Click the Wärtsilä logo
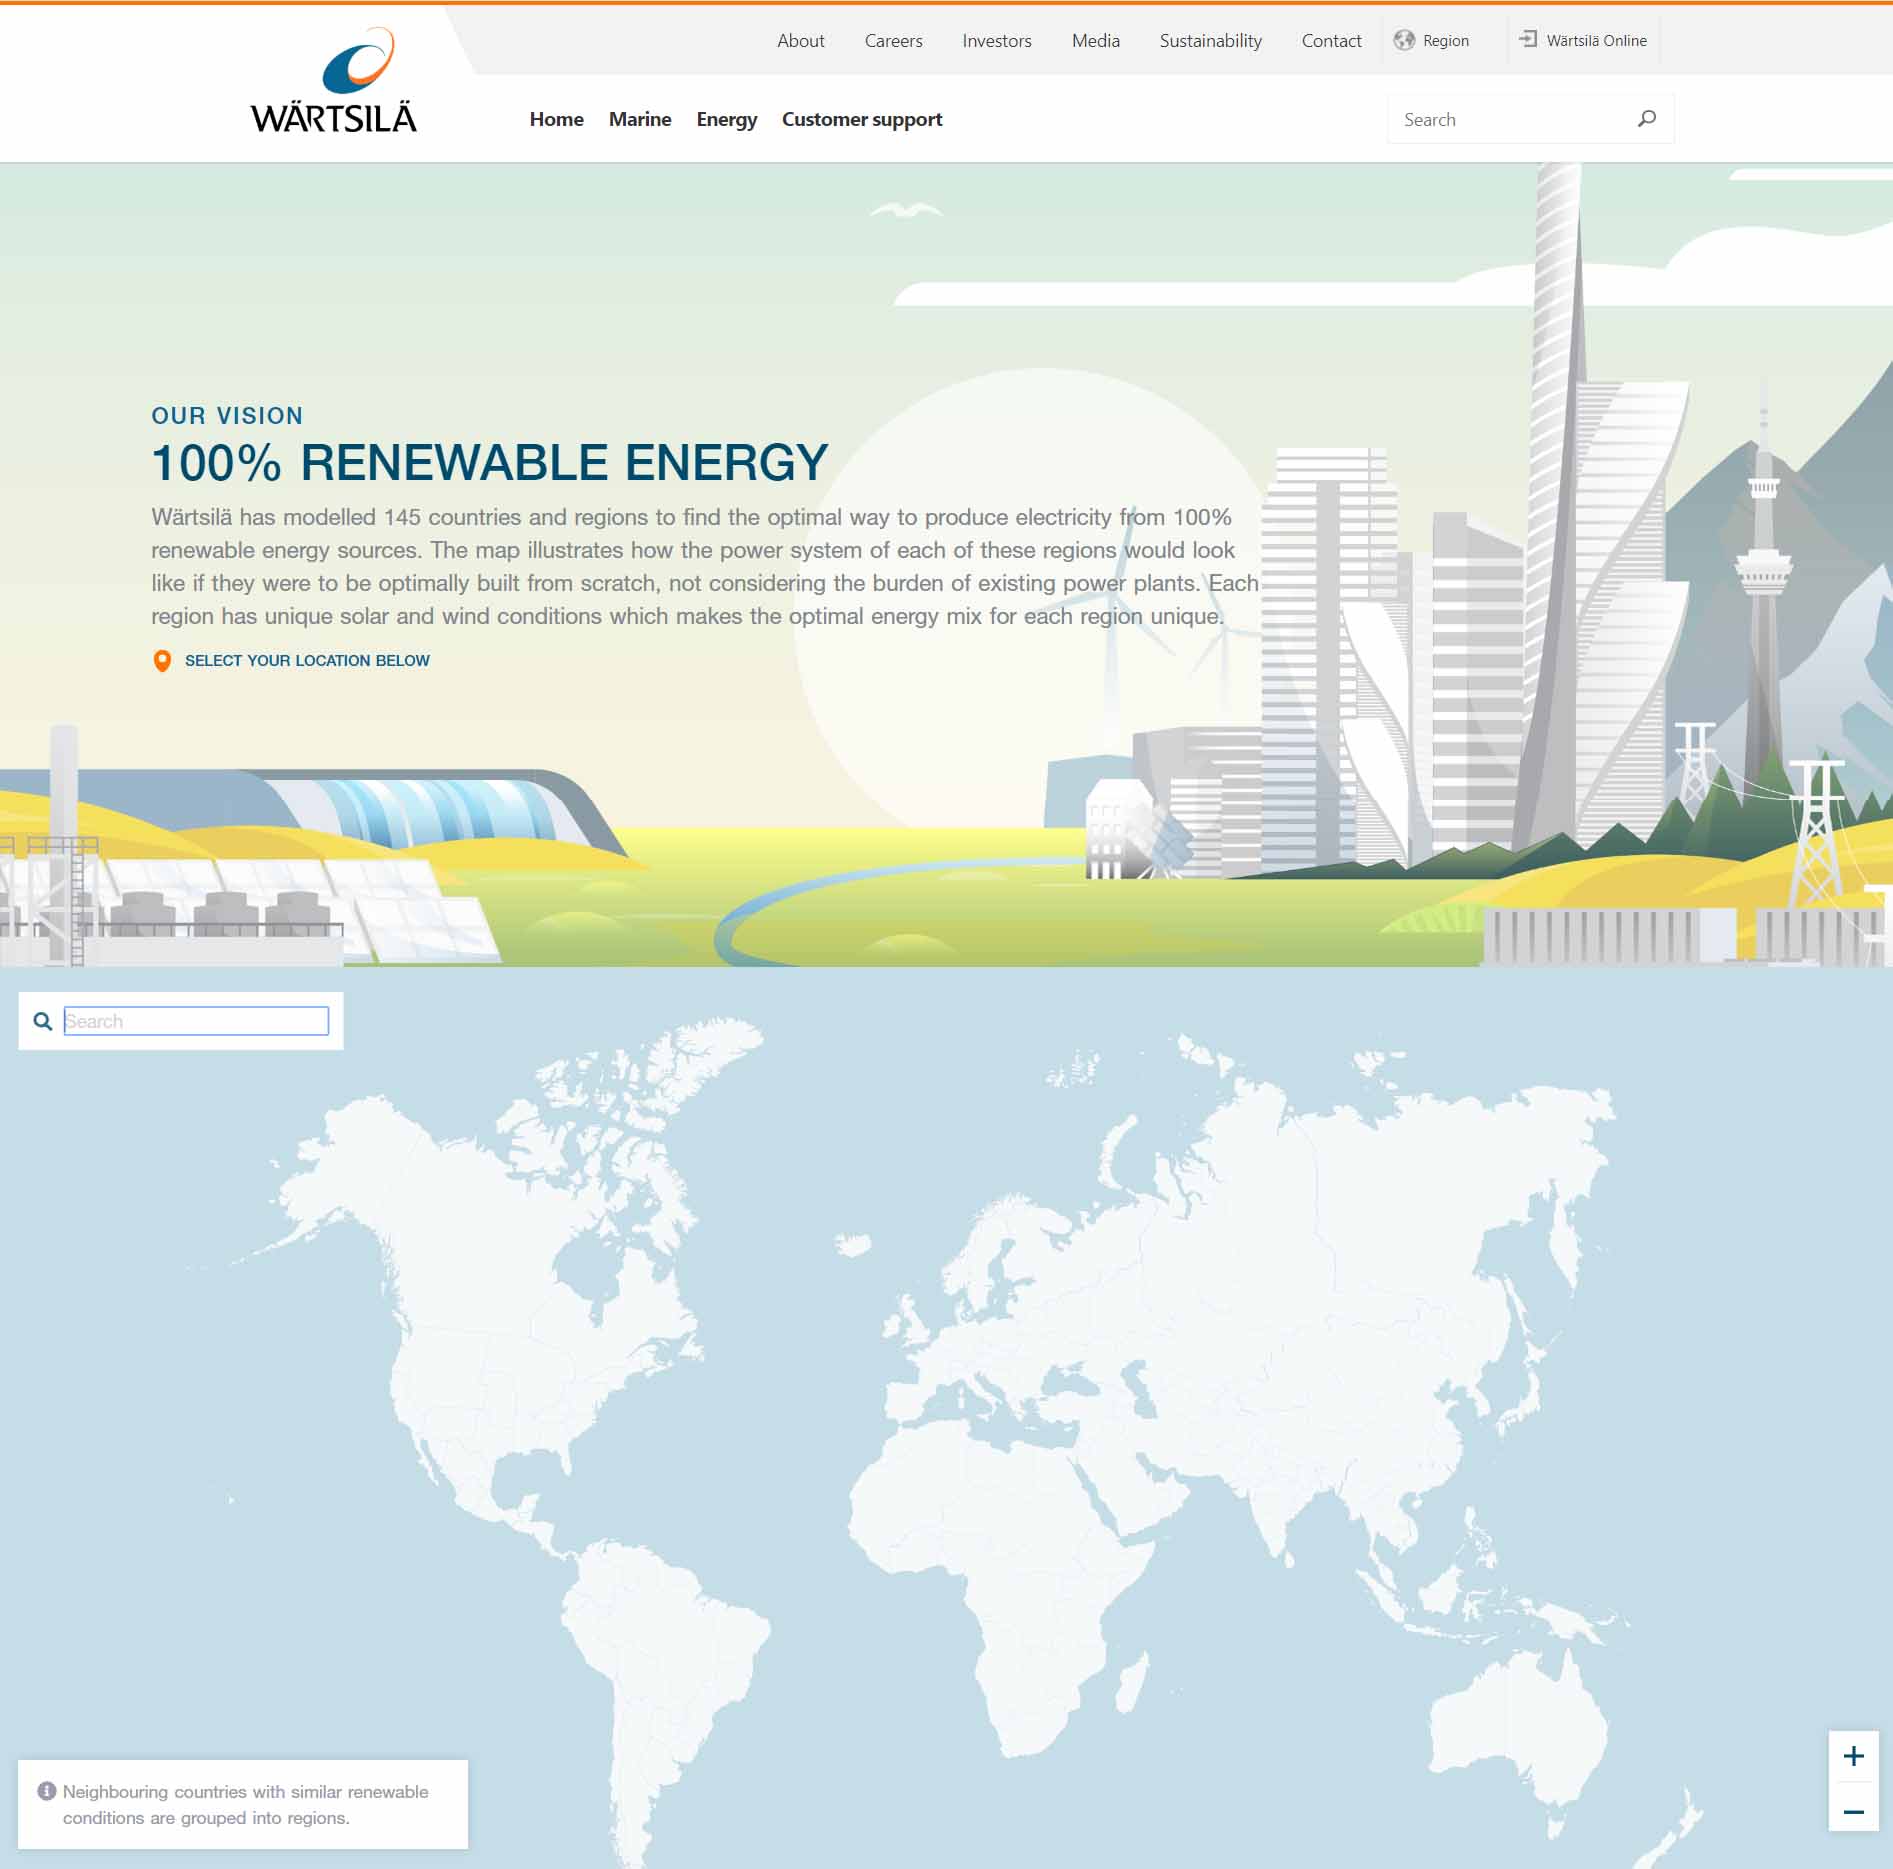Image resolution: width=1893 pixels, height=1869 pixels. click(x=334, y=82)
